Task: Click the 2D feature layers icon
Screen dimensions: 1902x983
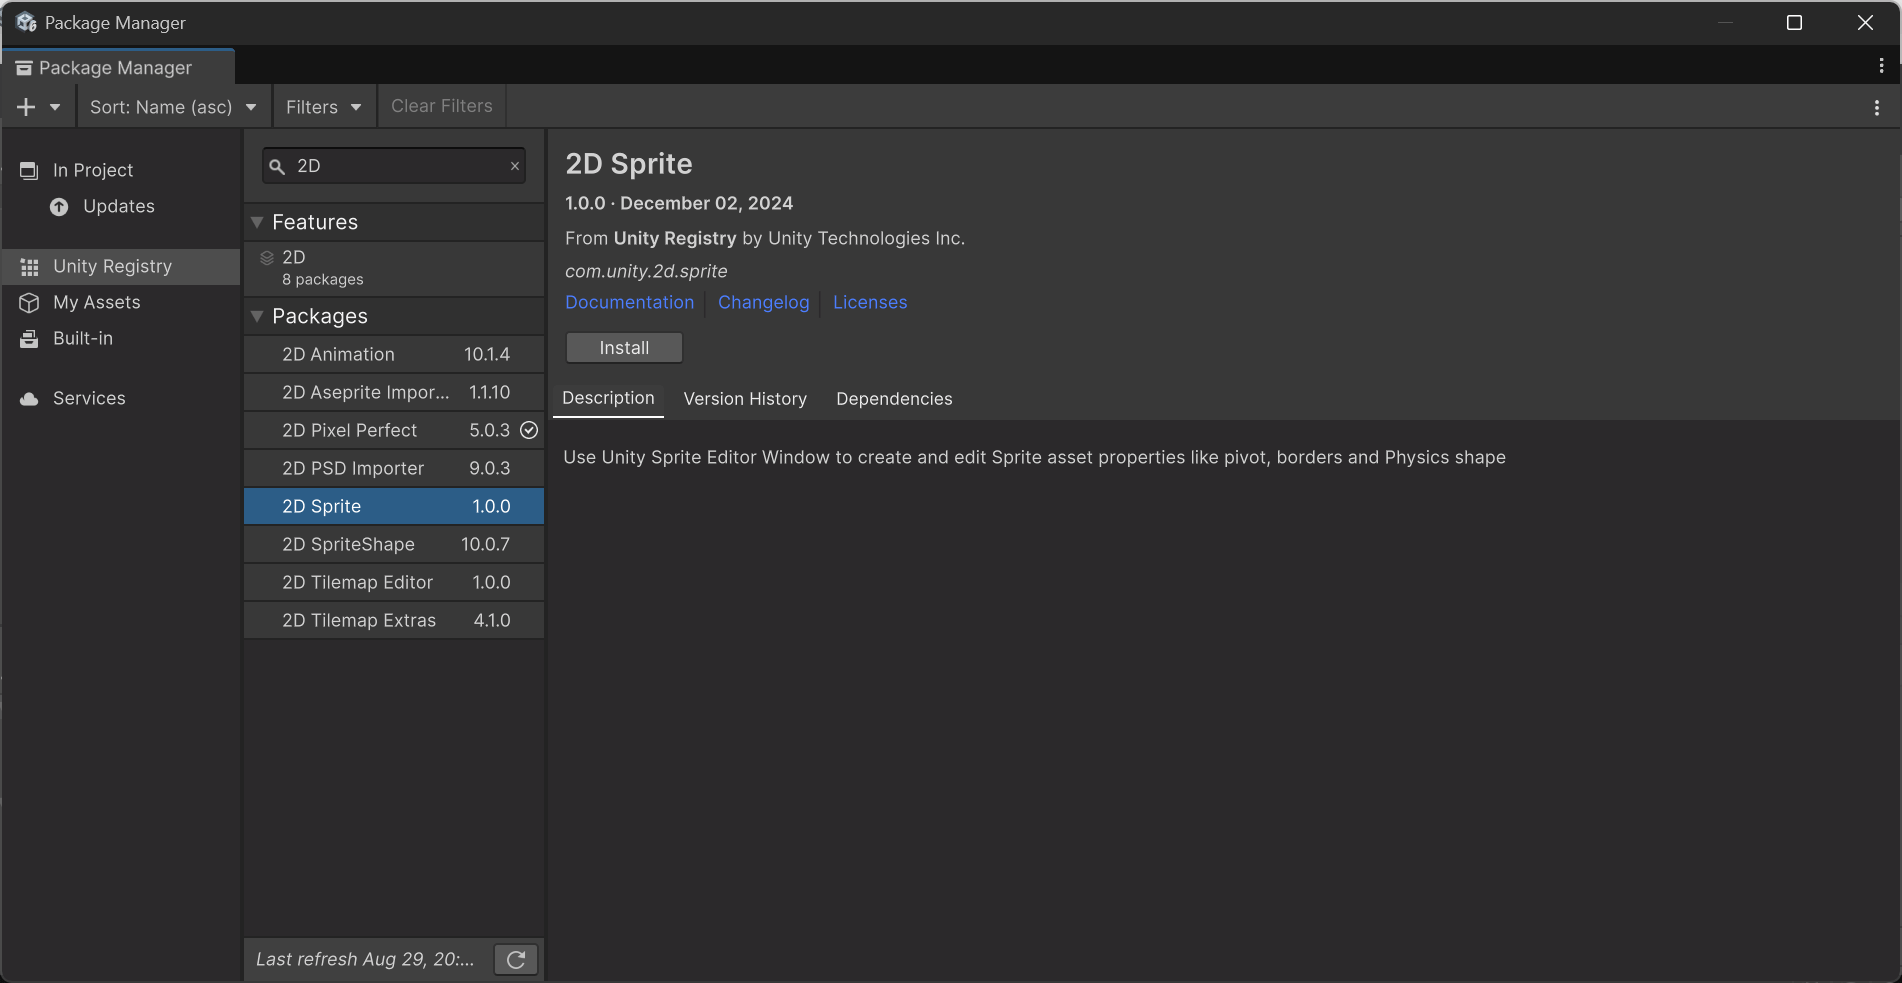Action: click(x=267, y=258)
